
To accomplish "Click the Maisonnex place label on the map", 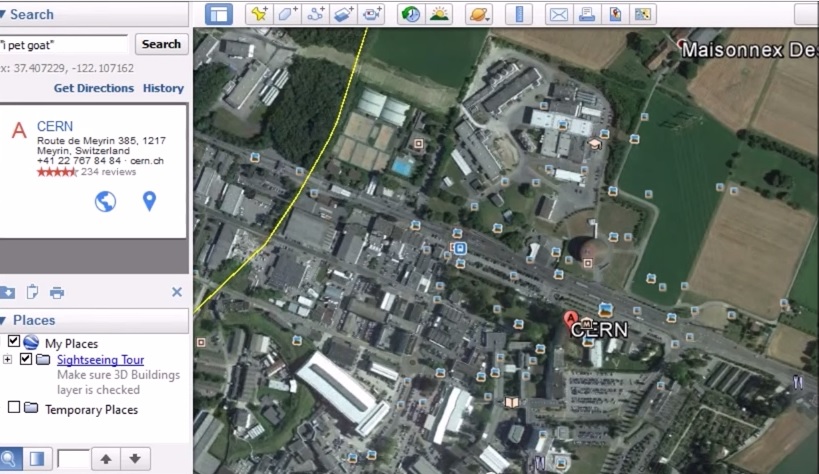I will (750, 50).
